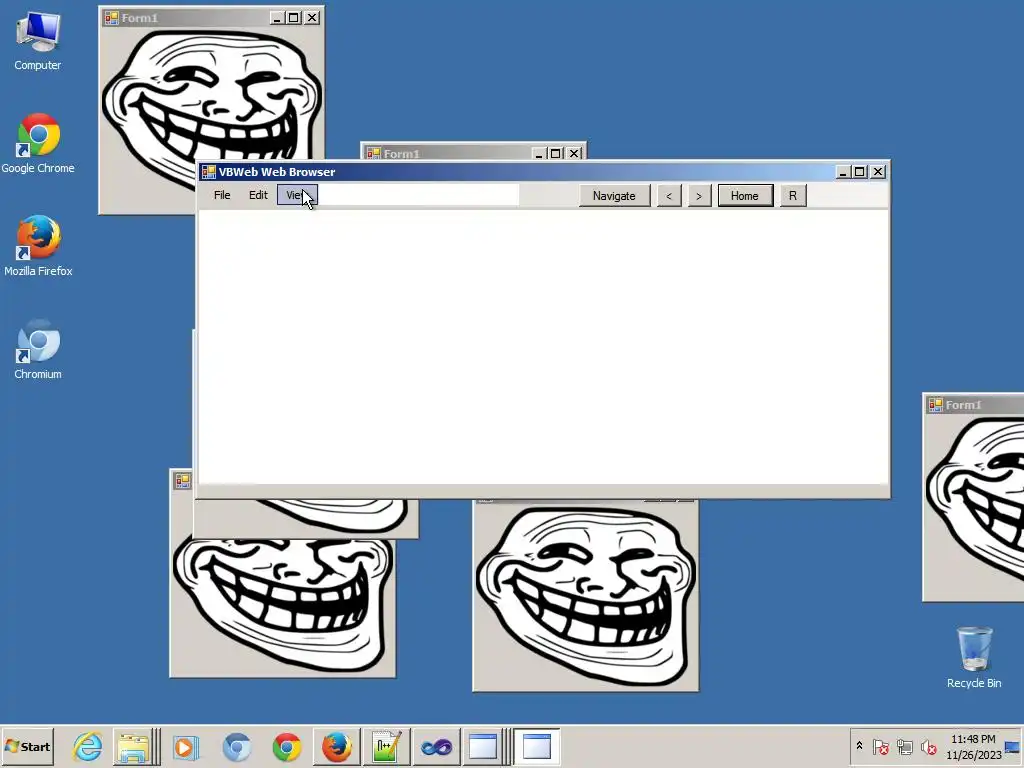Open Windows Explorer from the taskbar

point(133,746)
